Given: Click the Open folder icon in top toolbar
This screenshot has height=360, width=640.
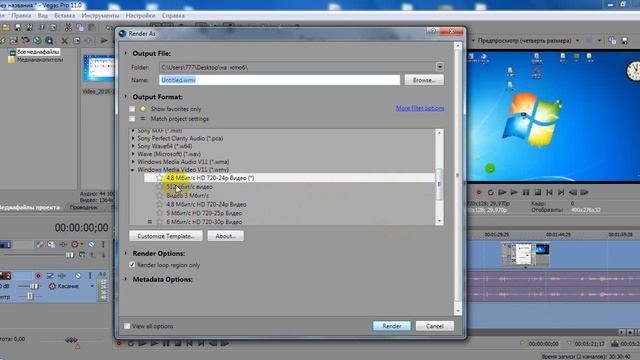Looking at the screenshot, I should 6,27.
